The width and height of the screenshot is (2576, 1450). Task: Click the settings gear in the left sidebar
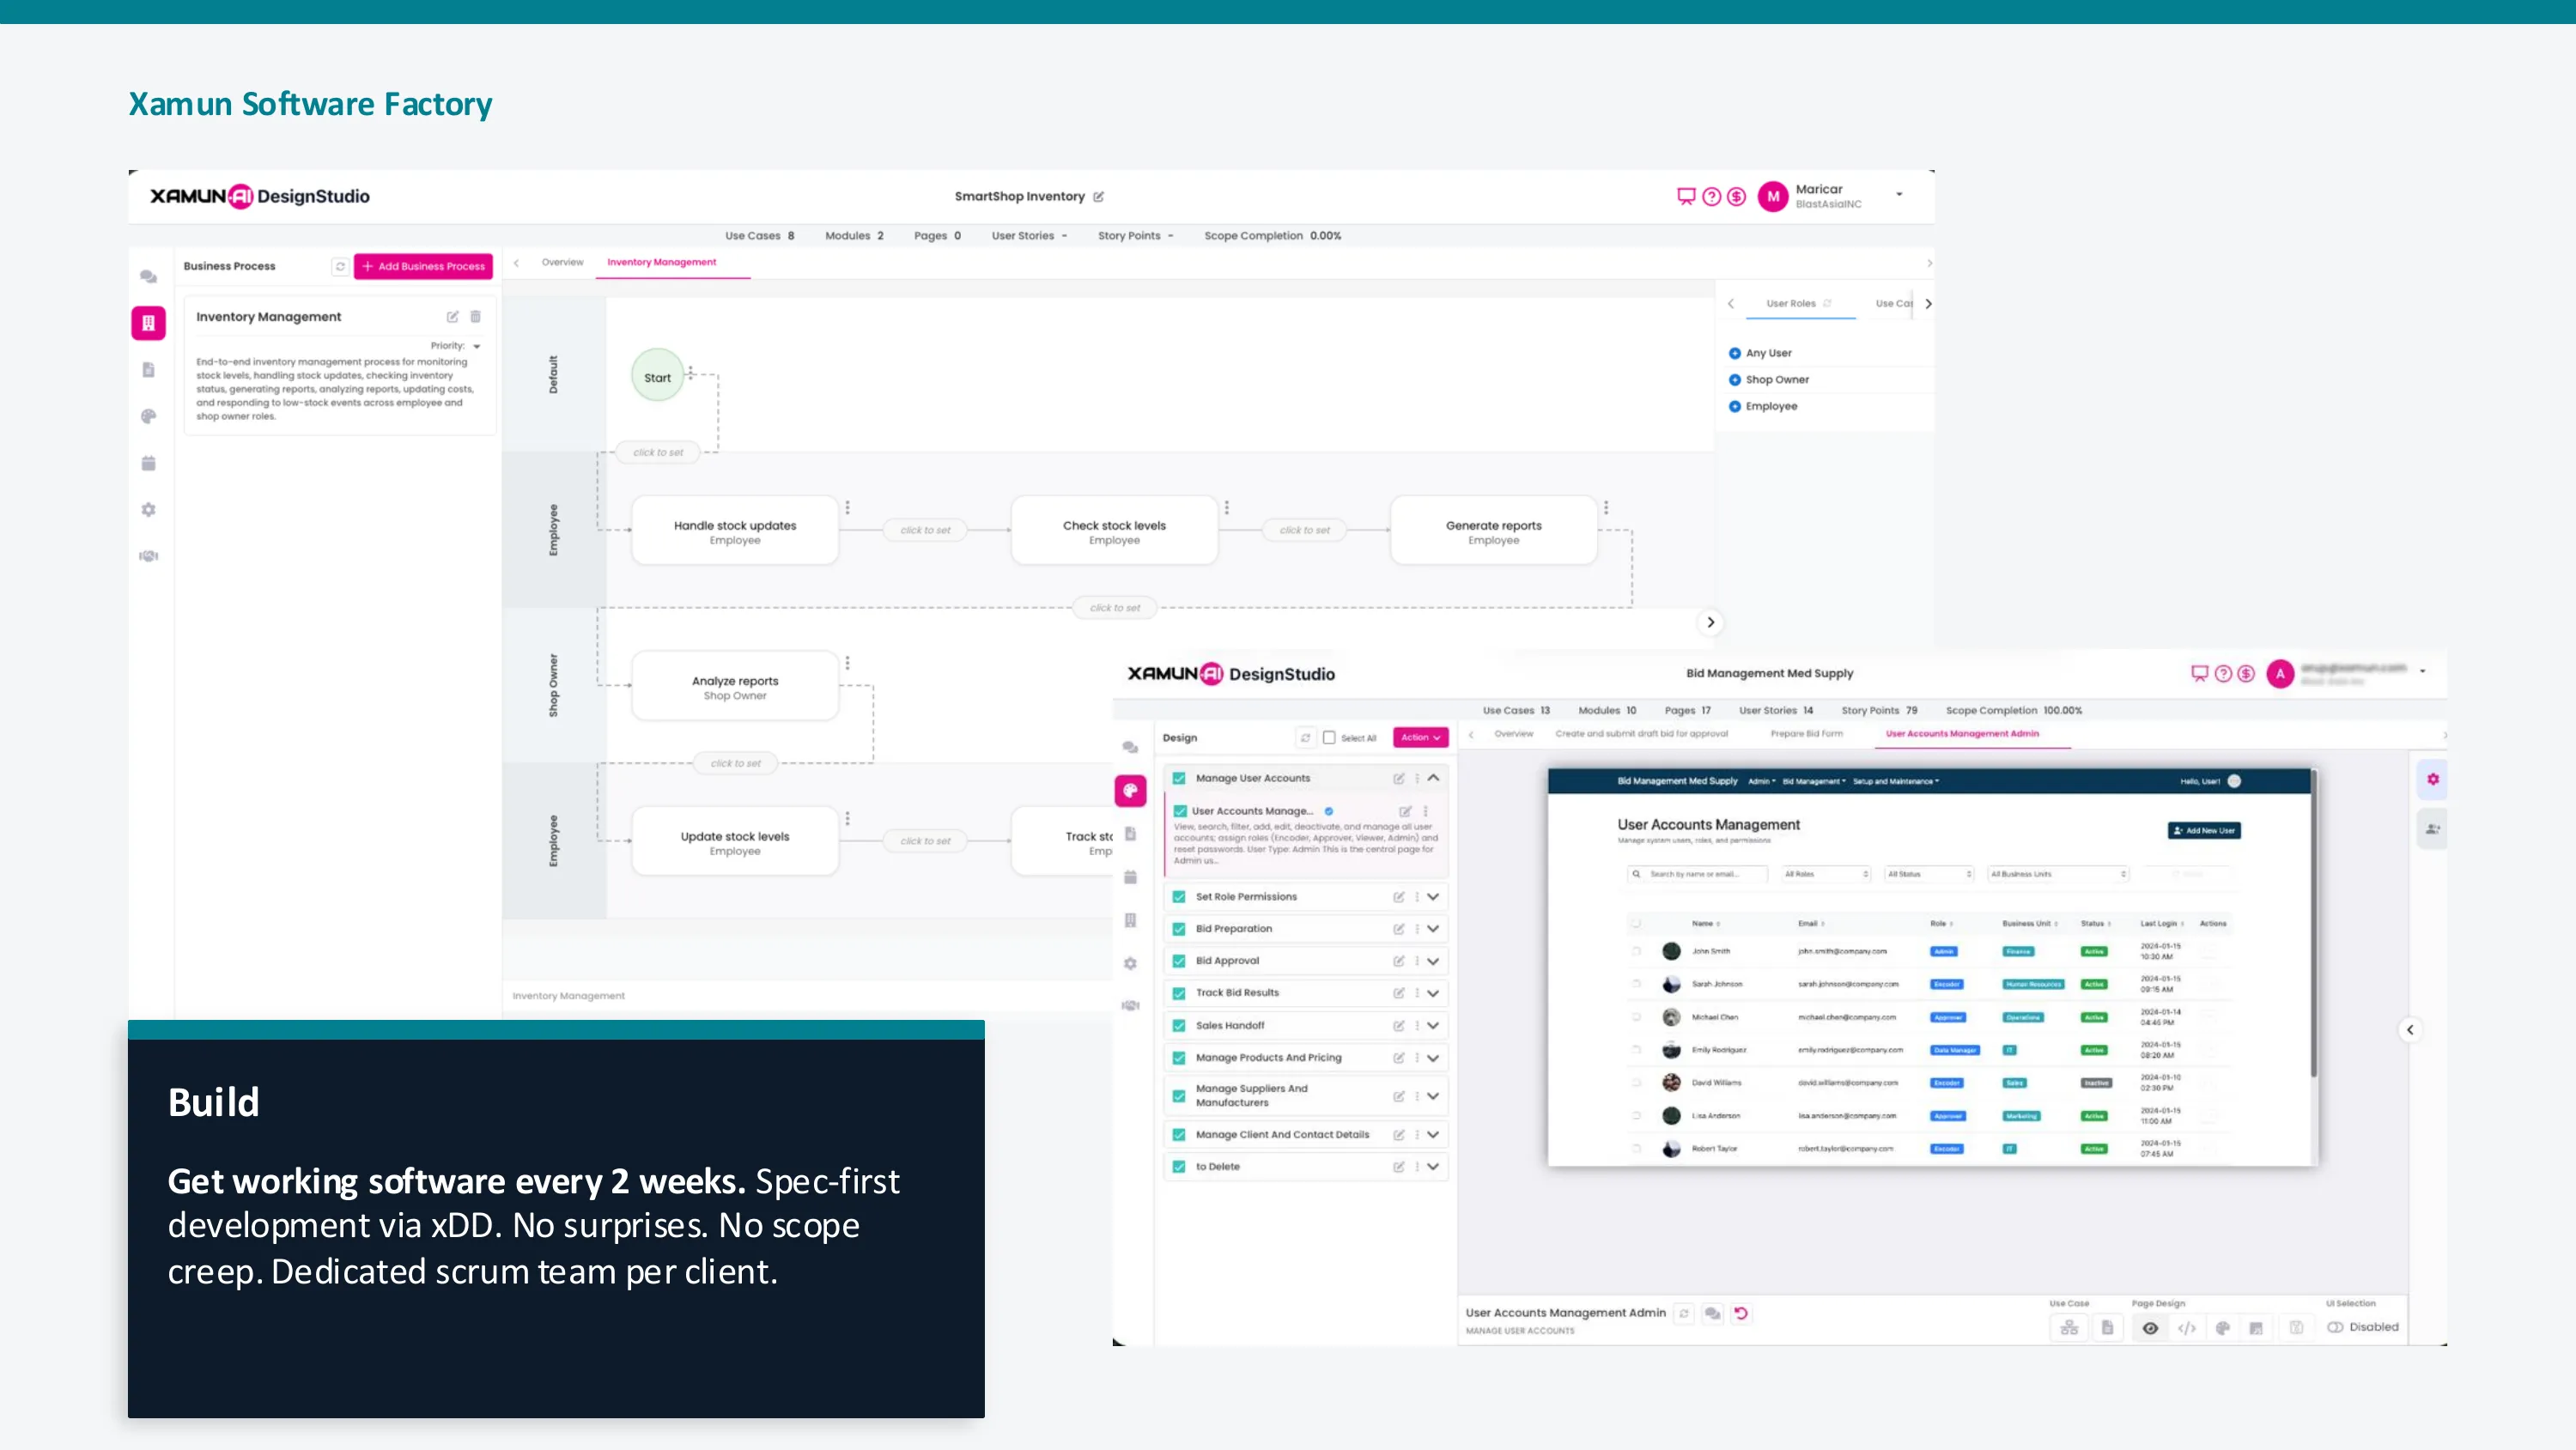tap(148, 509)
